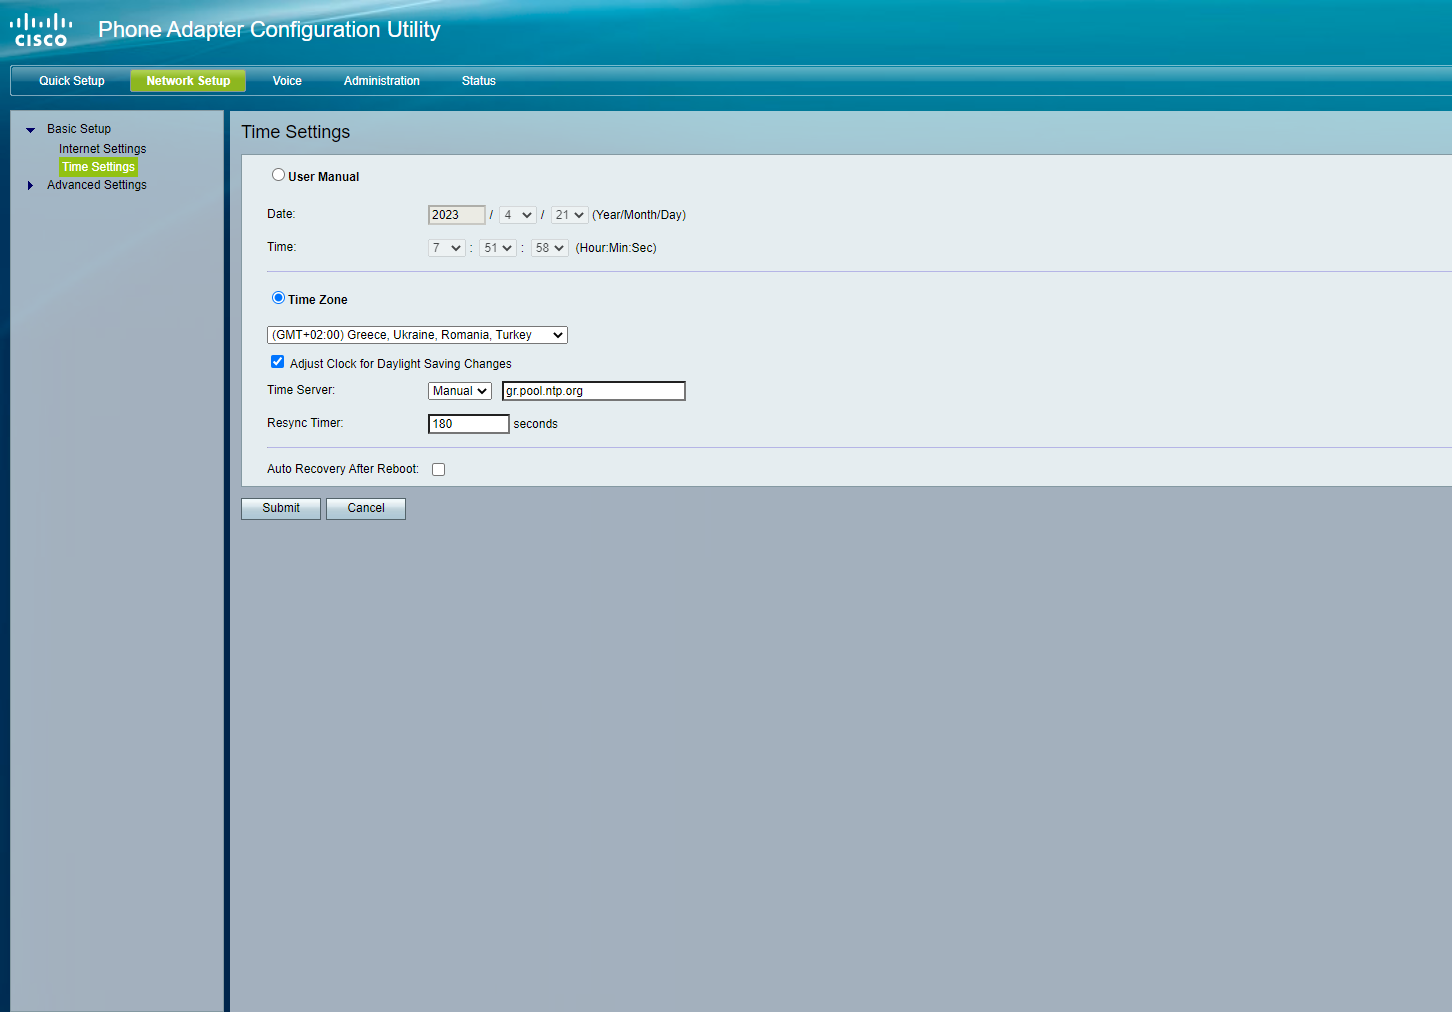Switch to the Voice tab
The height and width of the screenshot is (1012, 1452).
tap(287, 81)
